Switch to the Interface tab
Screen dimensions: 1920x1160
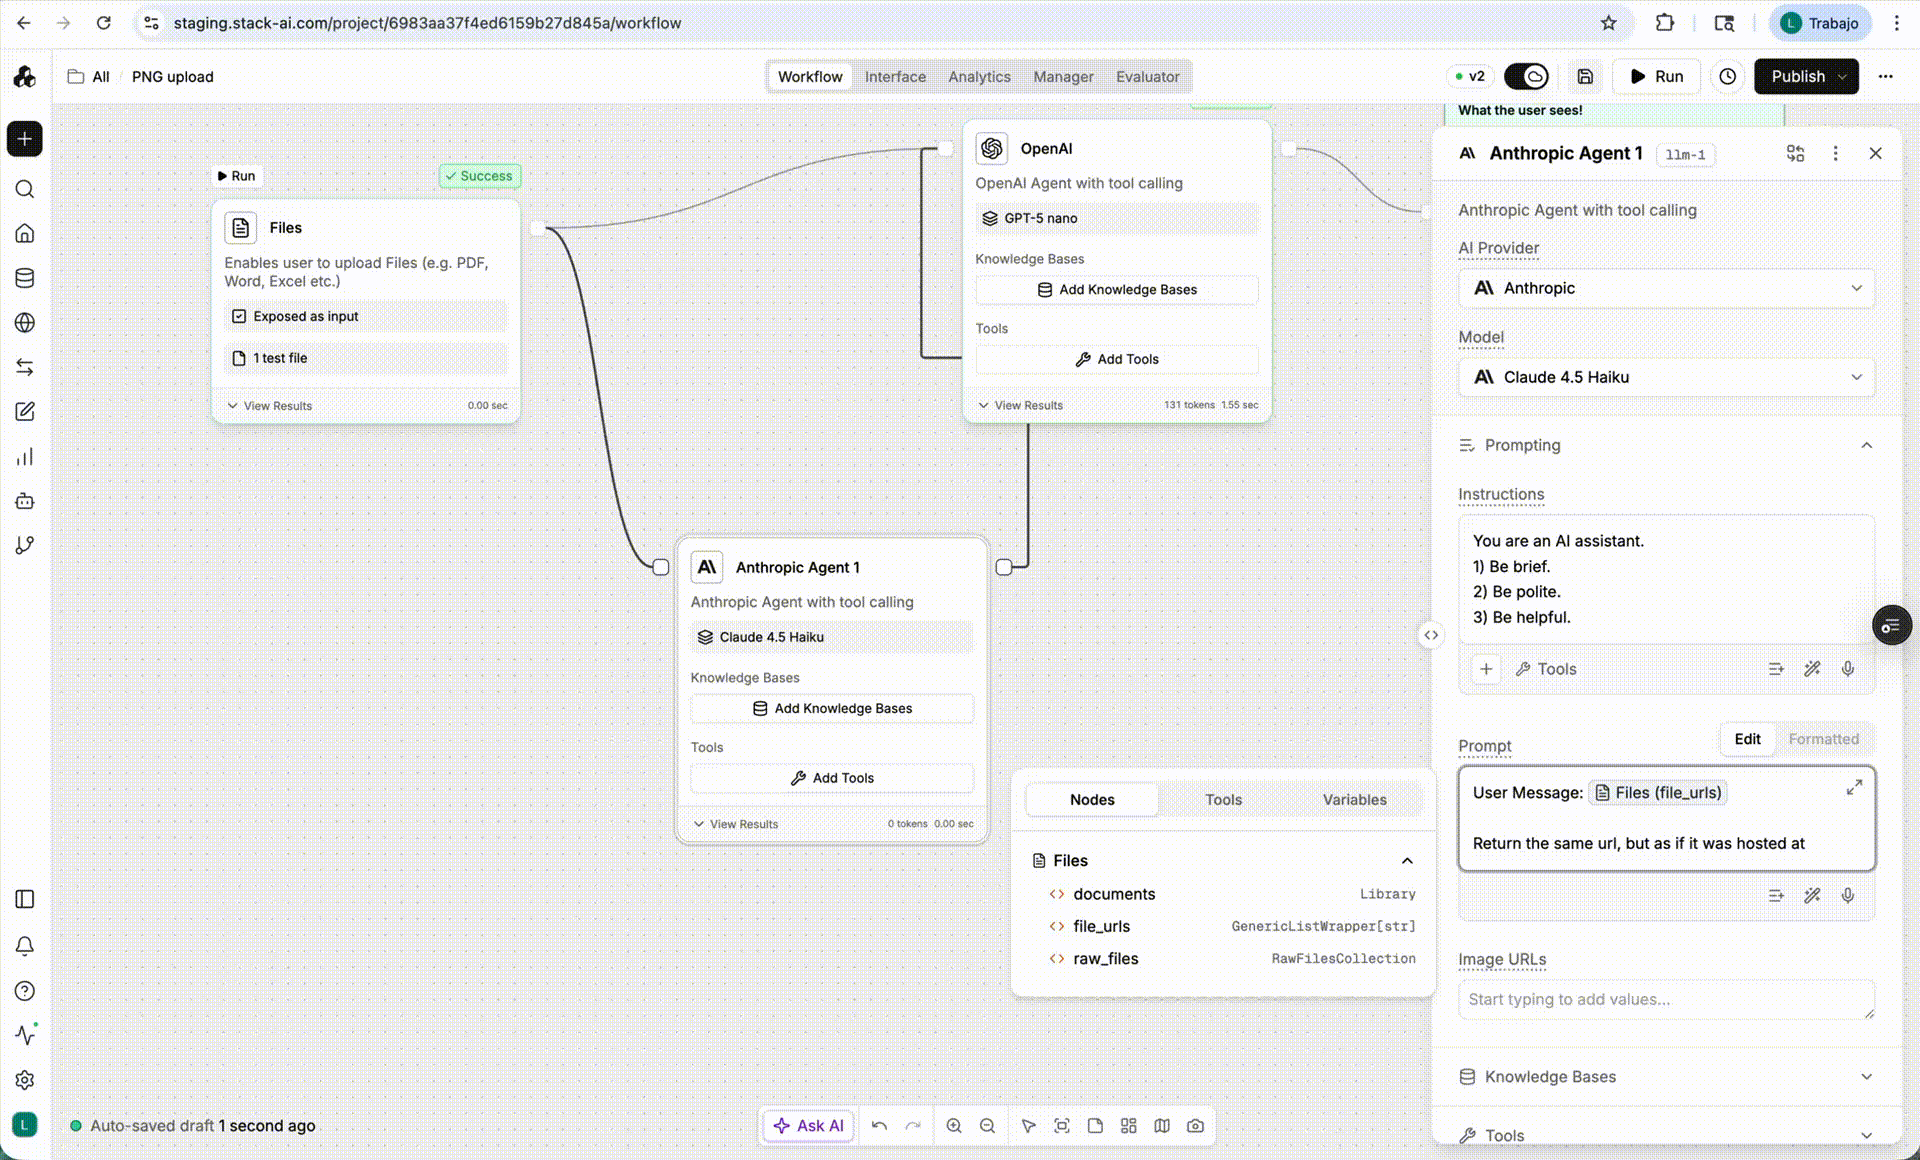895,76
